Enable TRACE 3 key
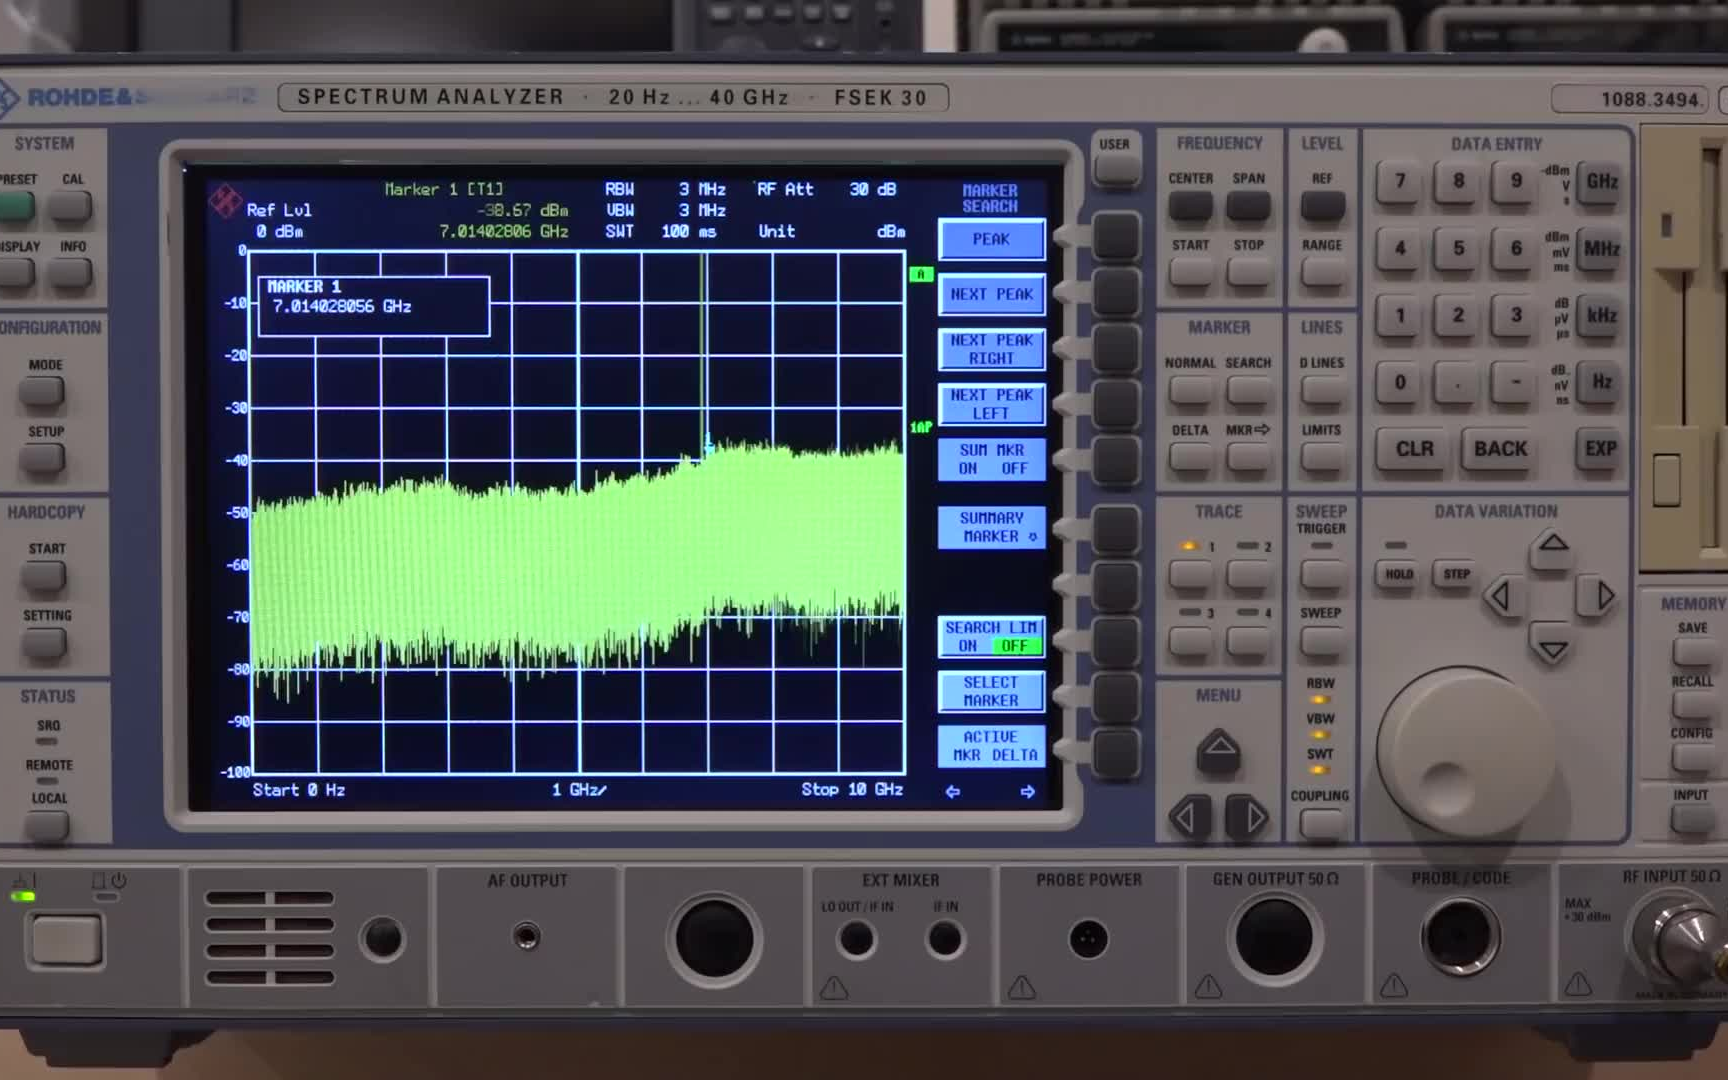The image size is (1728, 1080). click(x=1190, y=642)
